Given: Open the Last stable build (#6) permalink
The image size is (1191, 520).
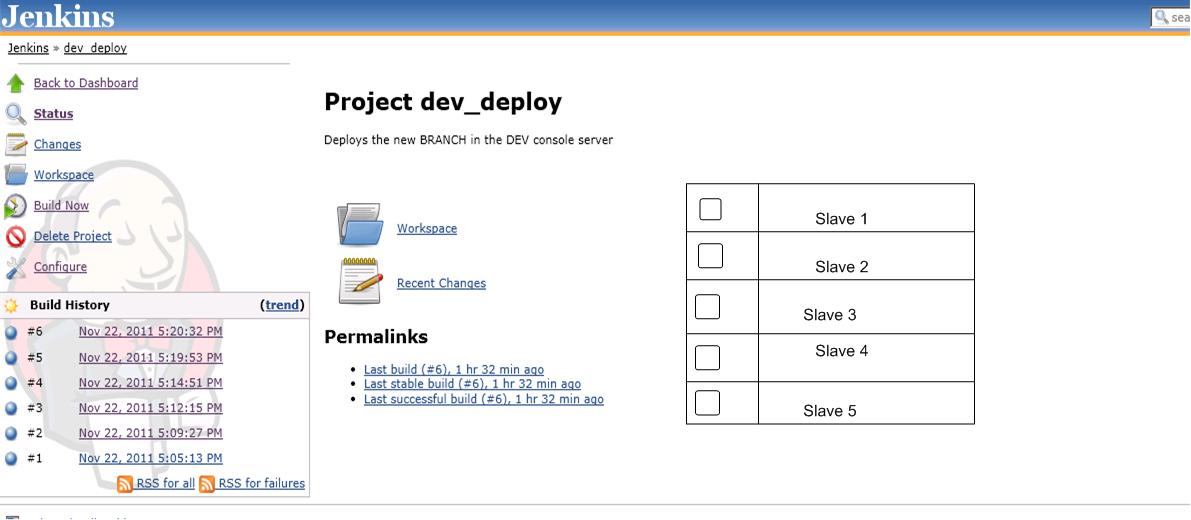Looking at the screenshot, I should pyautogui.click(x=472, y=384).
